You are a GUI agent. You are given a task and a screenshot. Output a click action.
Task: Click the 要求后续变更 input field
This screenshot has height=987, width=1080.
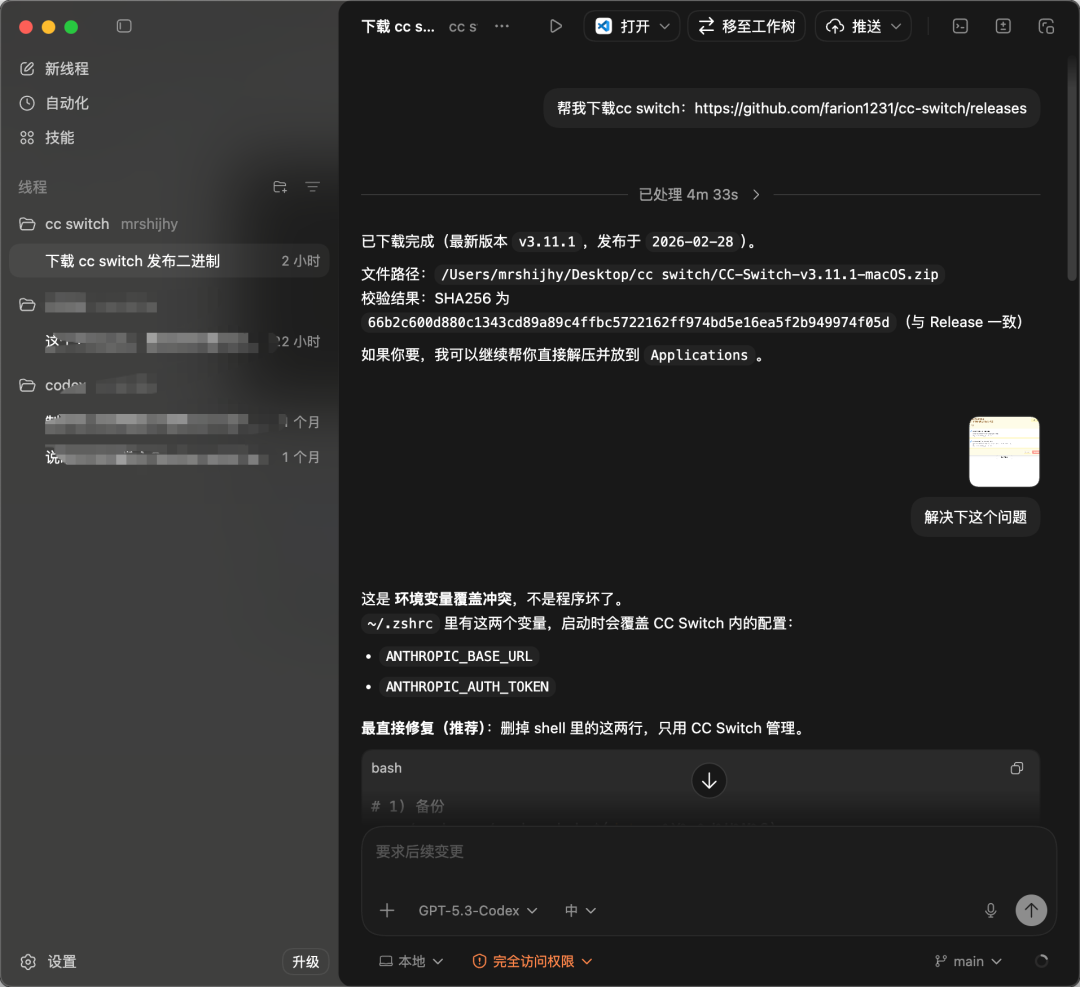tap(700, 852)
